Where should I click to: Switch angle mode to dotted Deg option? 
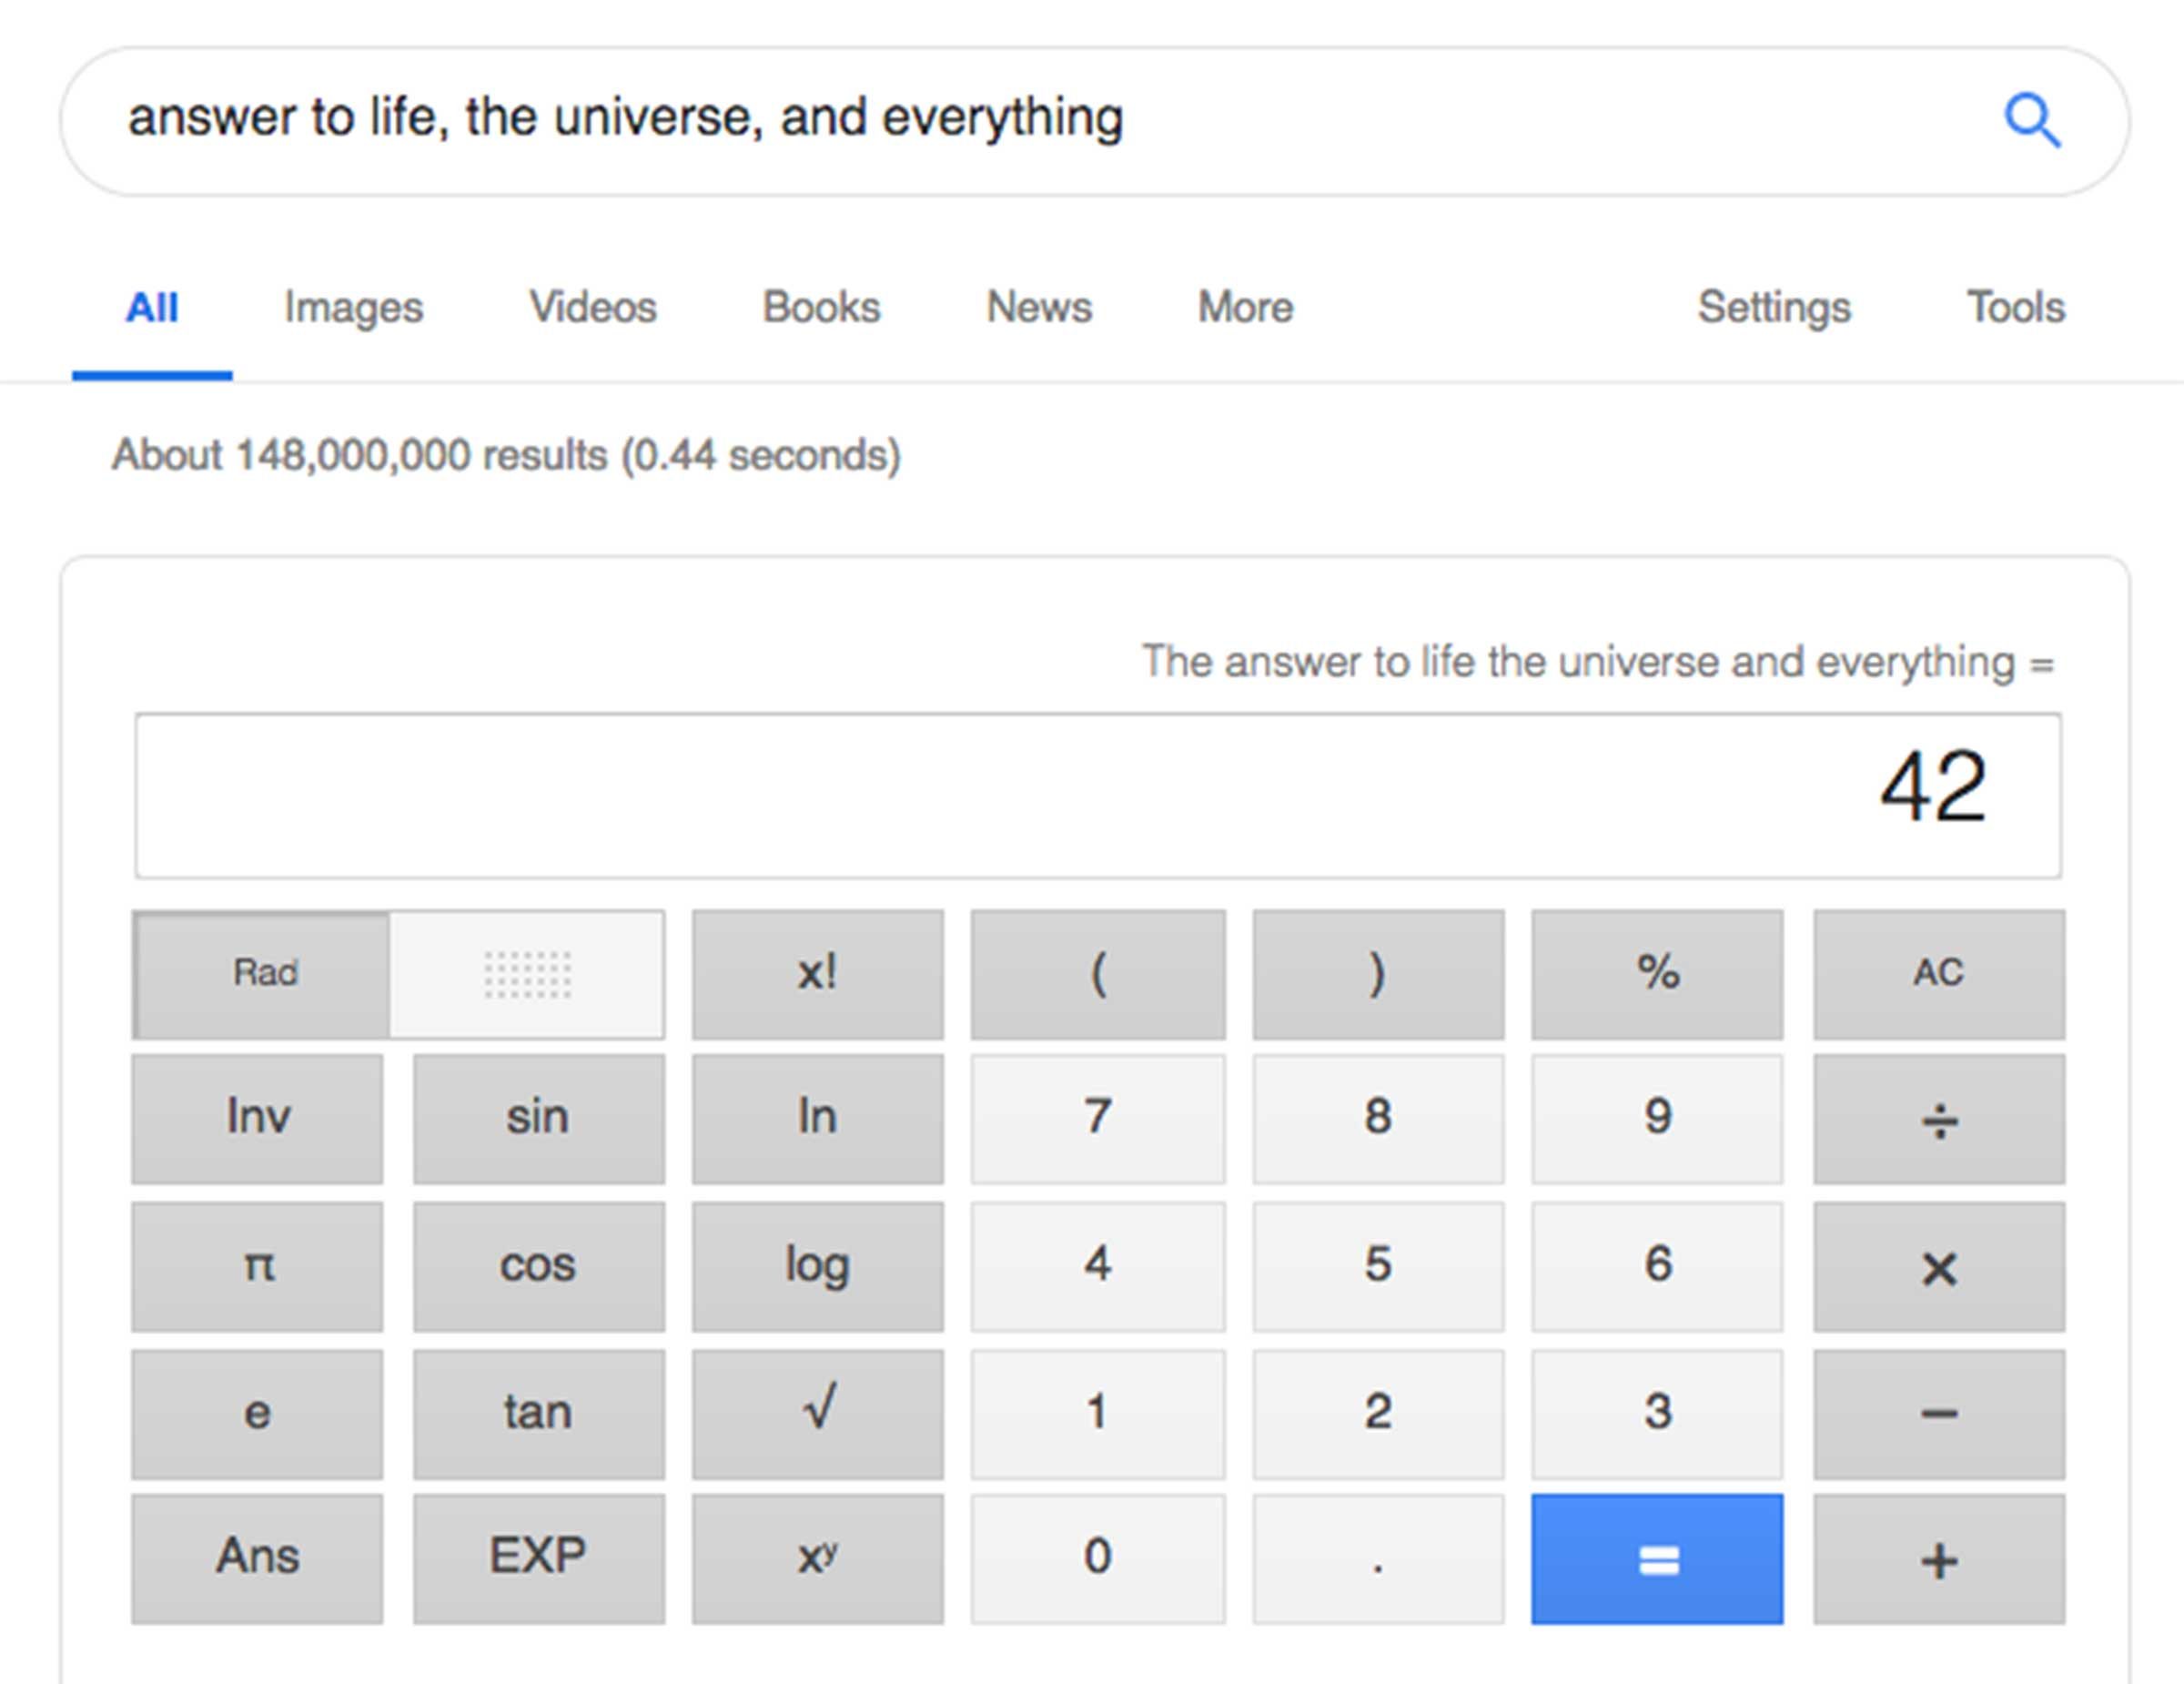[527, 975]
